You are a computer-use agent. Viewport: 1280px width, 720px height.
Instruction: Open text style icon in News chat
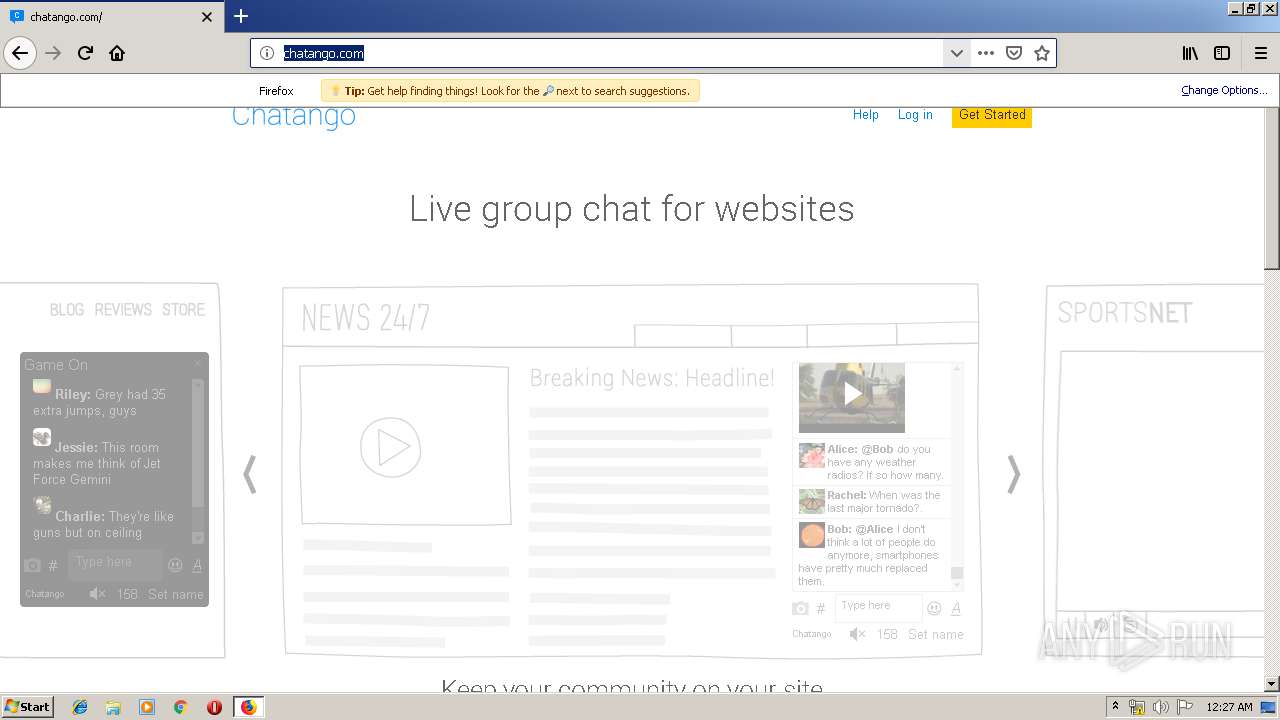956,608
